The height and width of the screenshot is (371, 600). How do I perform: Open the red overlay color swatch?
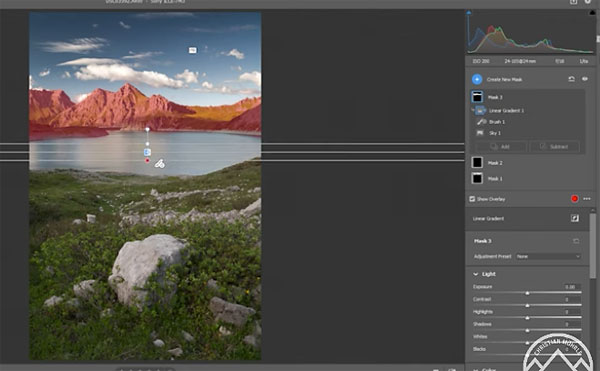tap(574, 199)
